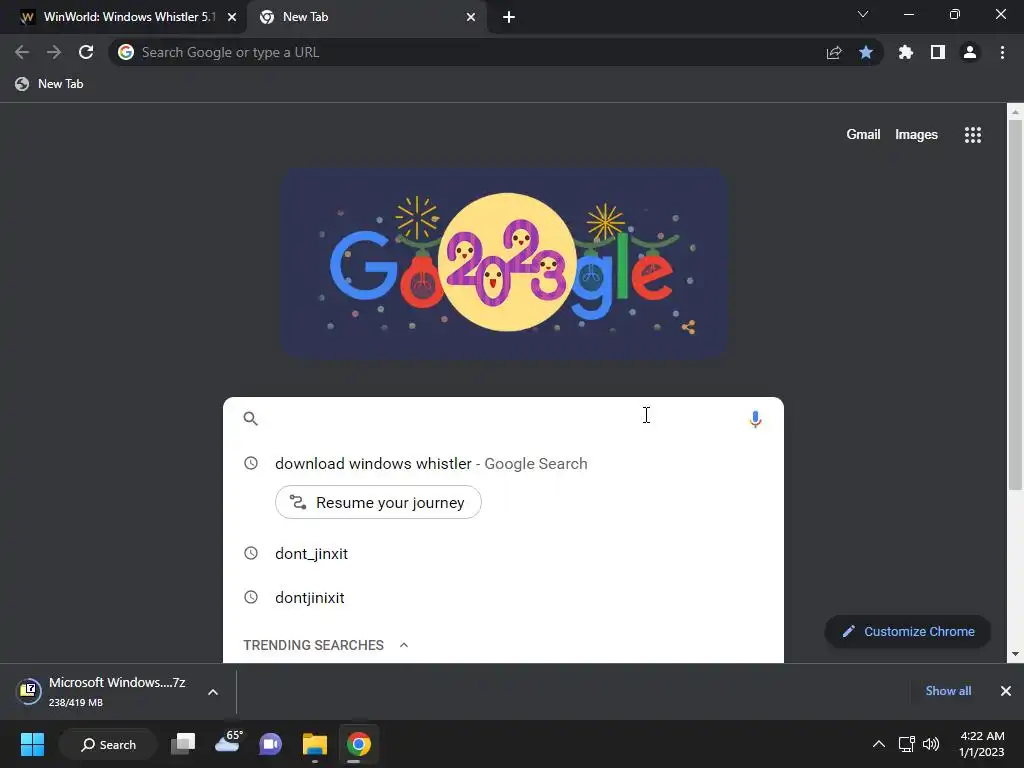This screenshot has width=1024, height=768.
Task: Open the tab search dropdown arrow
Action: [863, 14]
